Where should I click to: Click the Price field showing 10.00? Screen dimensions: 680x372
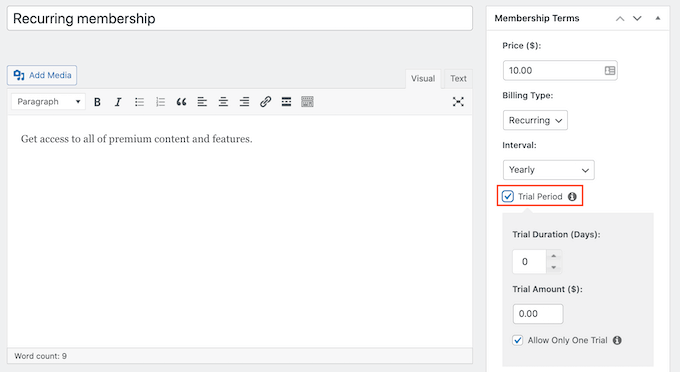[560, 70]
